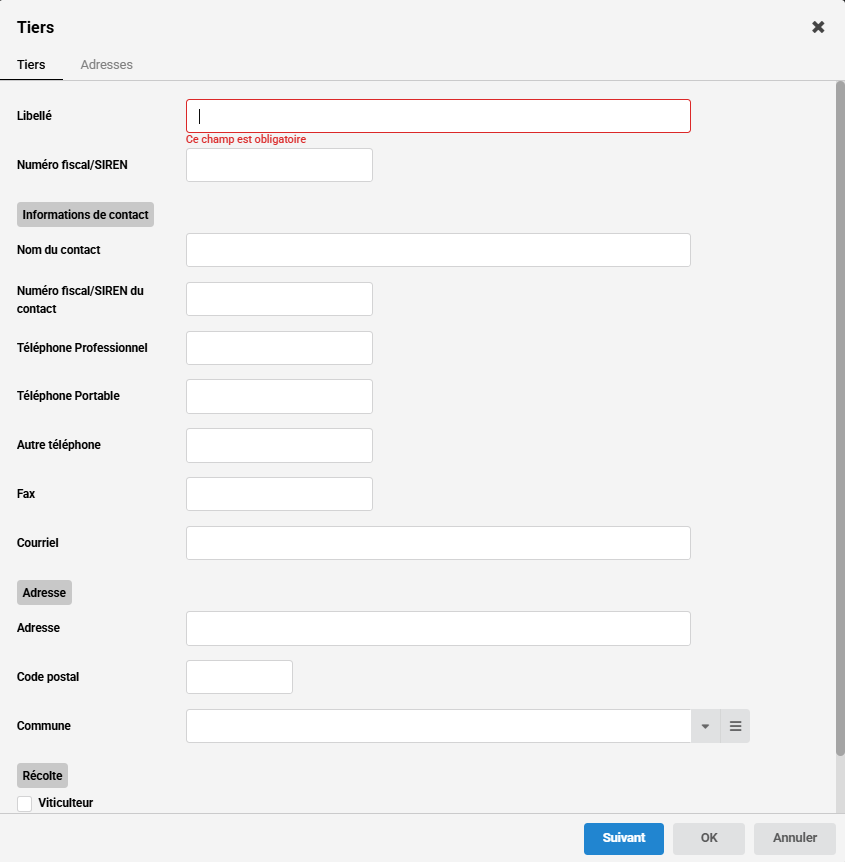Click the Numéro fiscal/SIREN field
The width and height of the screenshot is (845, 862).
(x=279, y=165)
